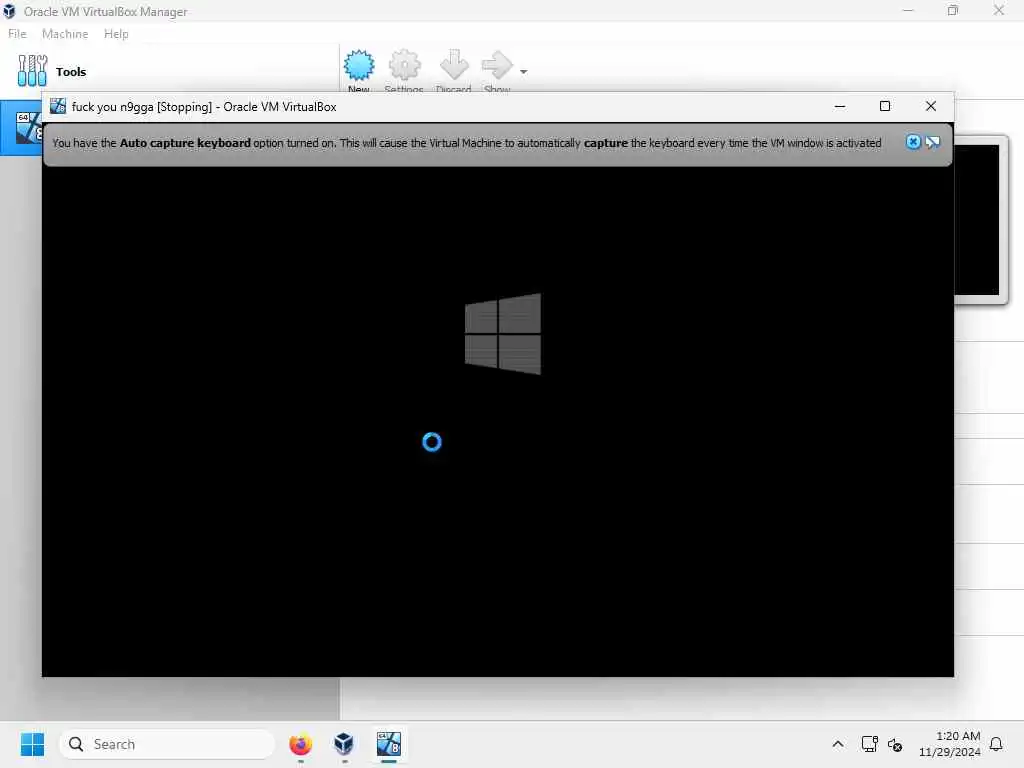Open the notifications bell icon
1024x768 pixels.
pyautogui.click(x=996, y=744)
